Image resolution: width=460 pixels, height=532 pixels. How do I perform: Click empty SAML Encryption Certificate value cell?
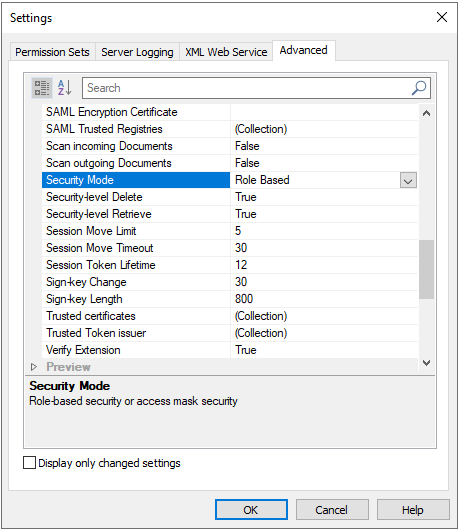pyautogui.click(x=324, y=112)
